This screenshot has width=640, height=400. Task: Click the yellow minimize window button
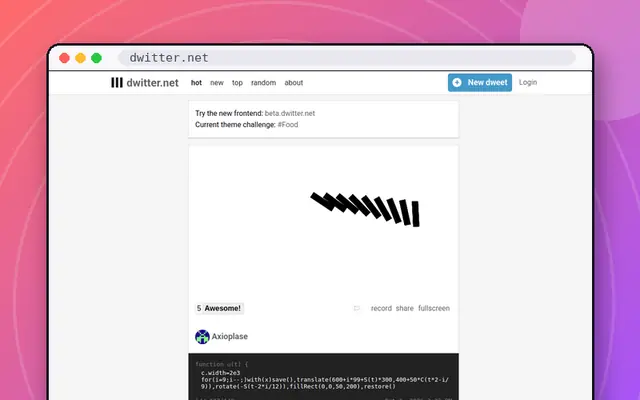tap(80, 58)
